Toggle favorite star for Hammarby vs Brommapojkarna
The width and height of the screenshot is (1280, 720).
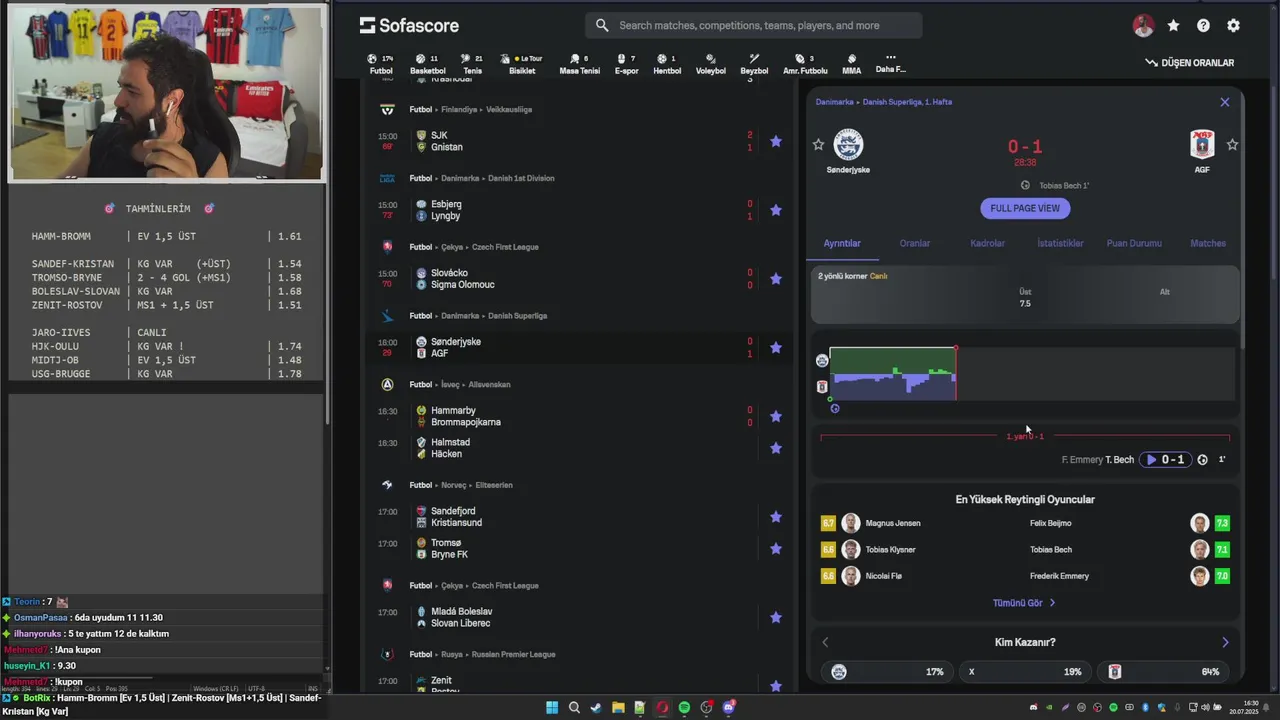point(776,416)
